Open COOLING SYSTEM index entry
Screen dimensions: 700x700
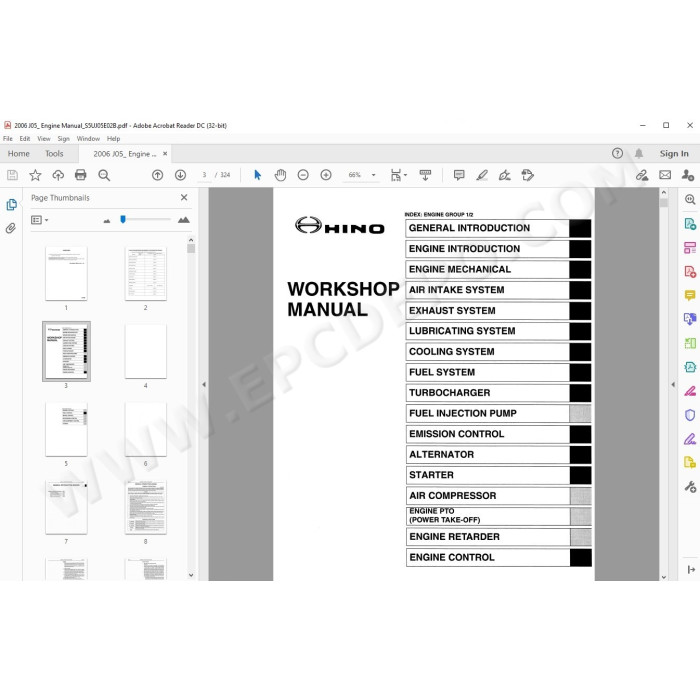pos(498,352)
